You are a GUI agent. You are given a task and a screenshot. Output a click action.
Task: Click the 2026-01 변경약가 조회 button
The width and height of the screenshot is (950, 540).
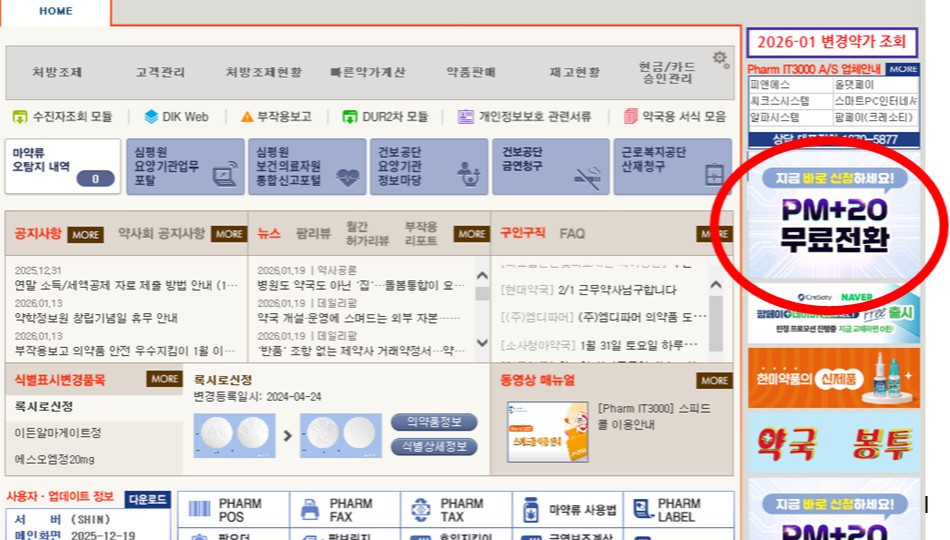coord(832,42)
